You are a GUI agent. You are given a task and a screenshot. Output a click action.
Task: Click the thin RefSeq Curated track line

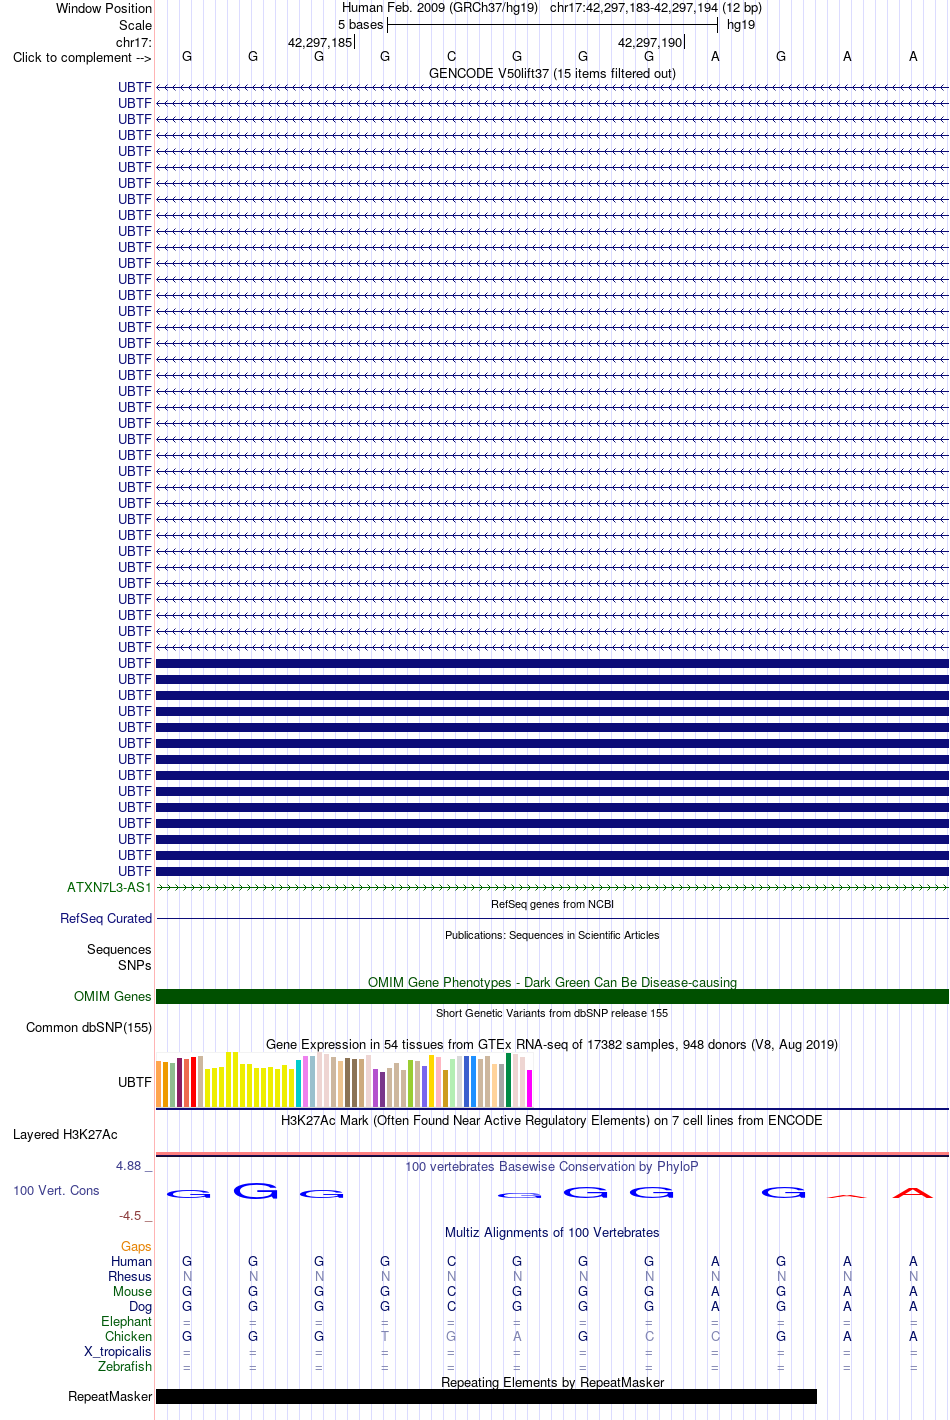click(552, 918)
